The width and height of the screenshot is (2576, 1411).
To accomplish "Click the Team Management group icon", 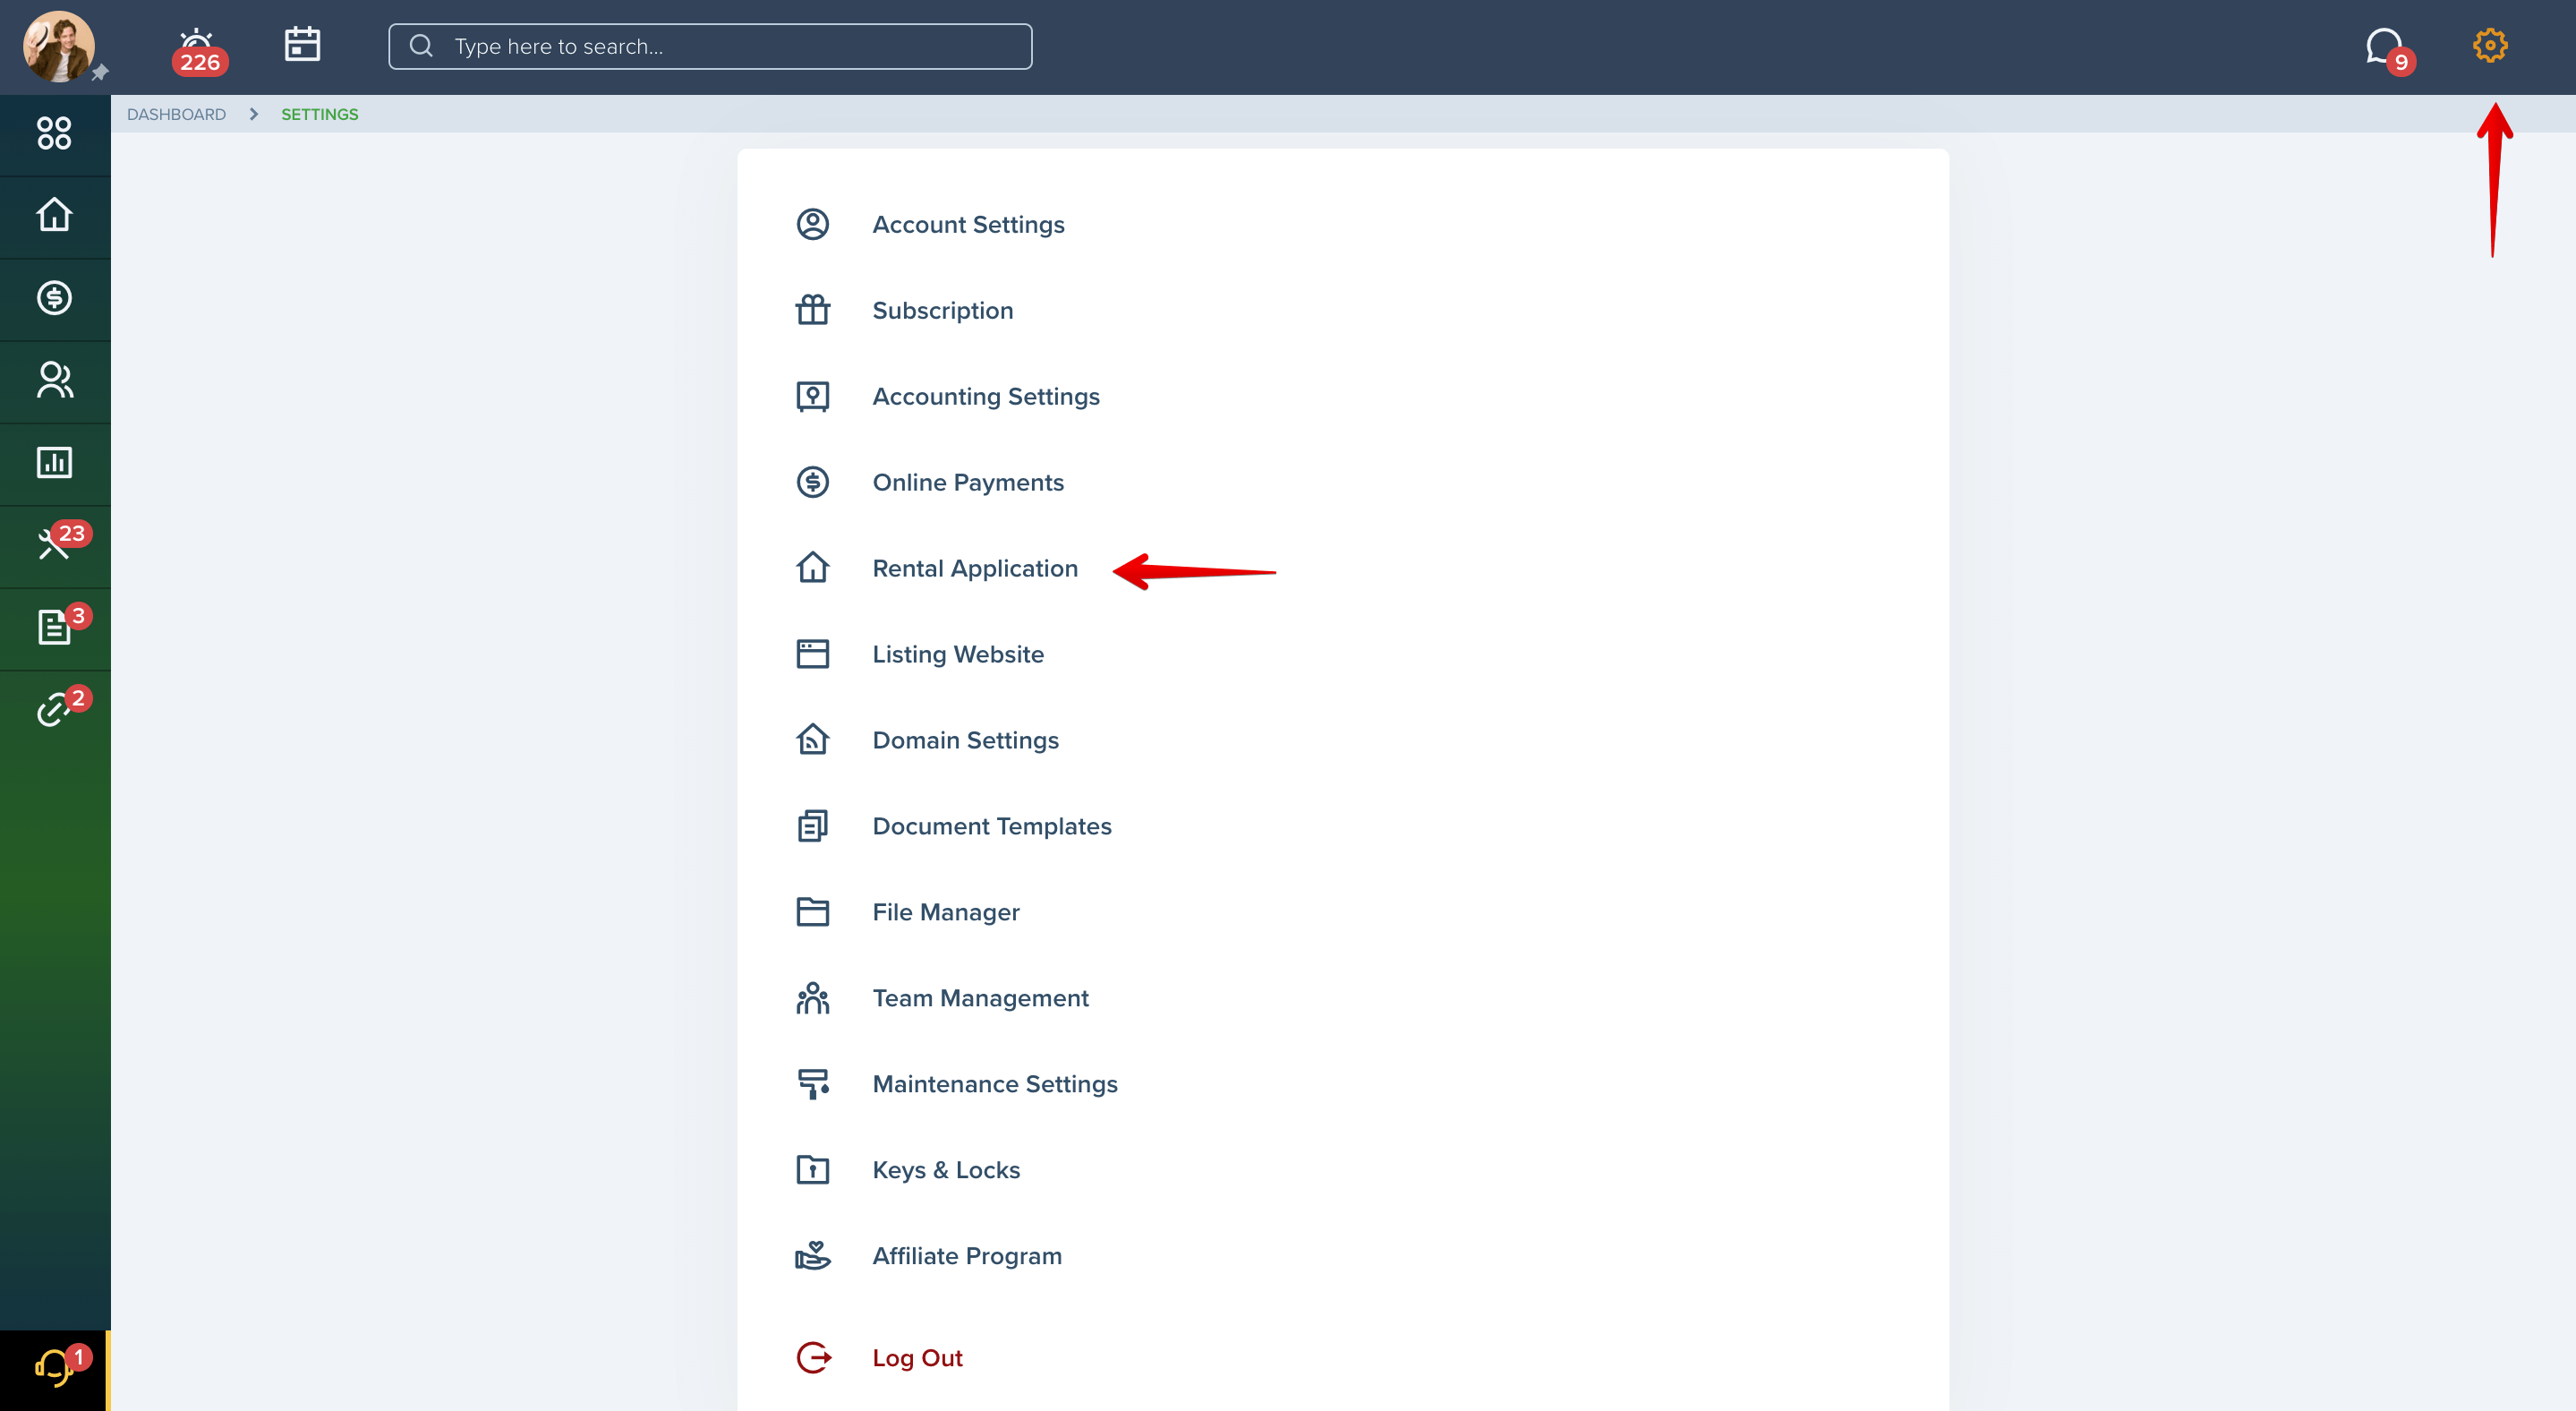I will point(812,998).
